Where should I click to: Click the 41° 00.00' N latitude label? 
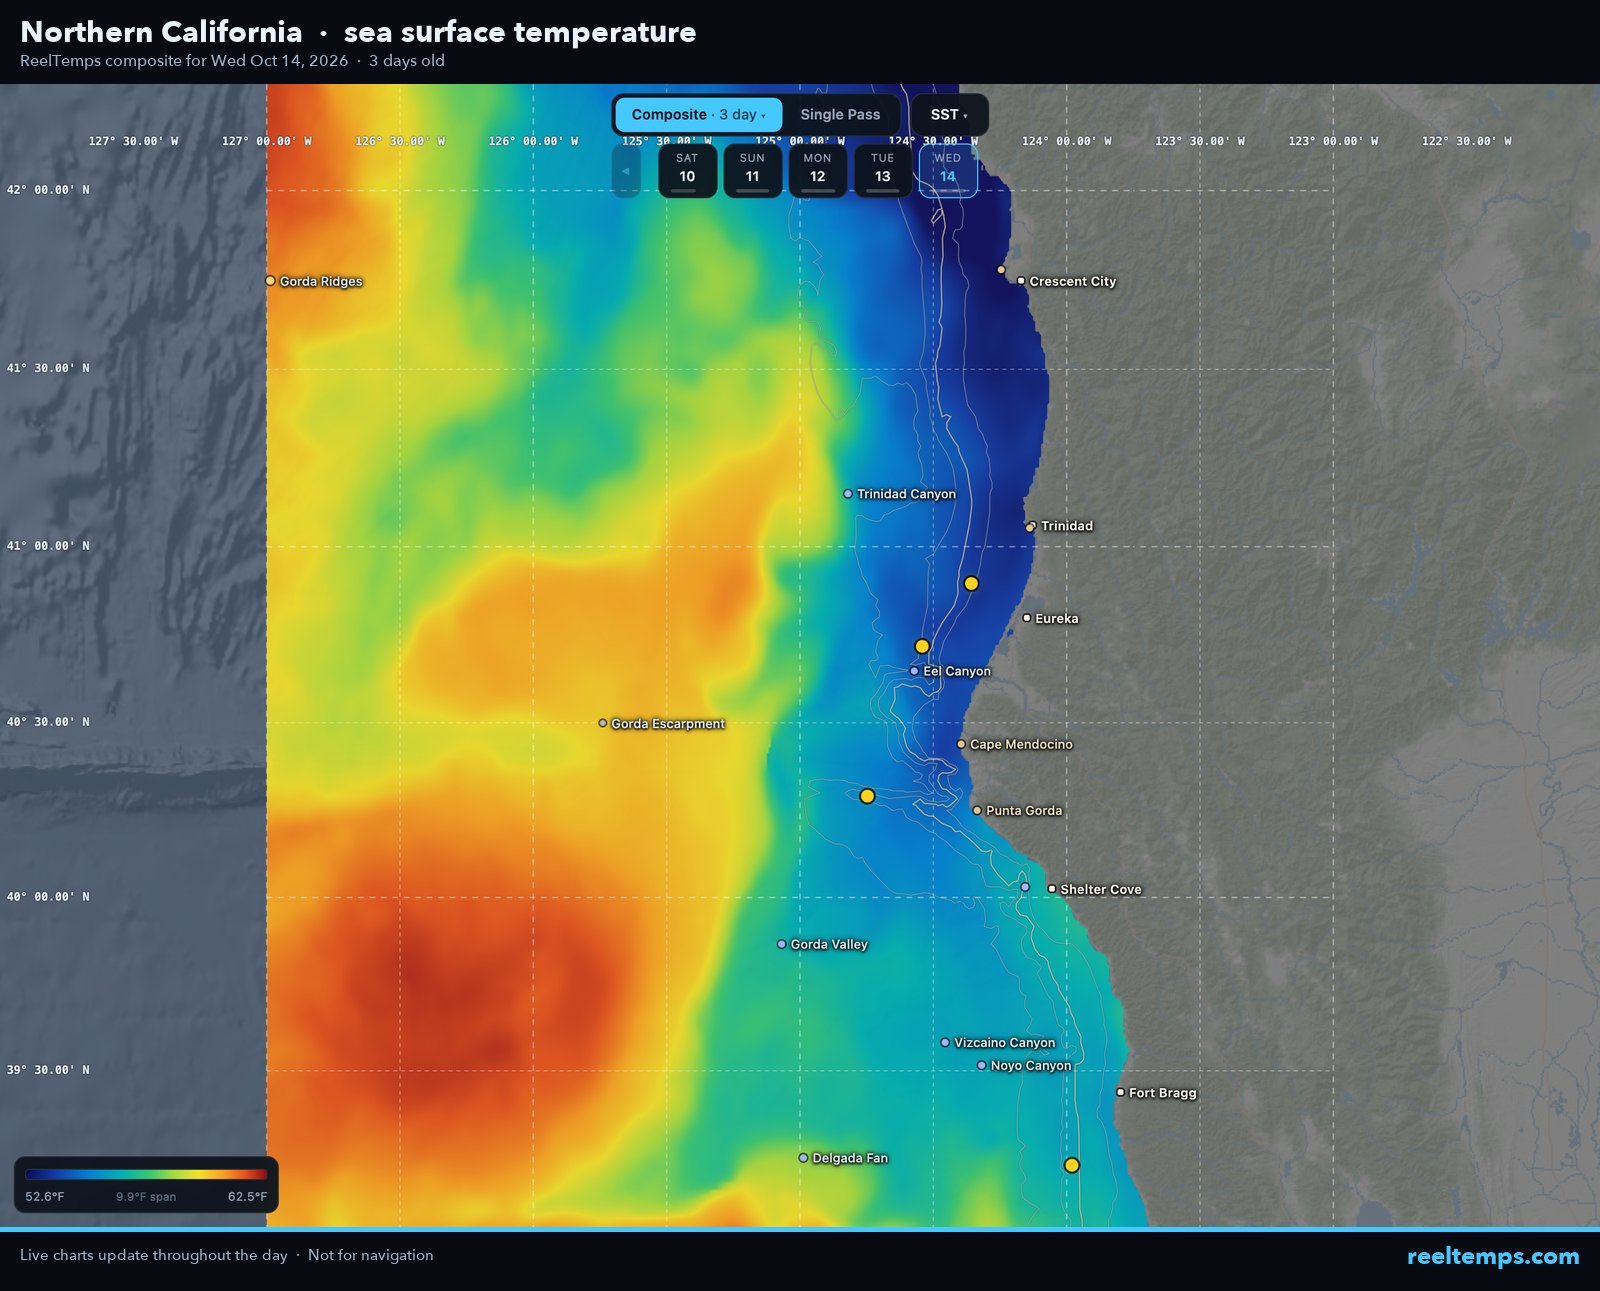[x=48, y=546]
